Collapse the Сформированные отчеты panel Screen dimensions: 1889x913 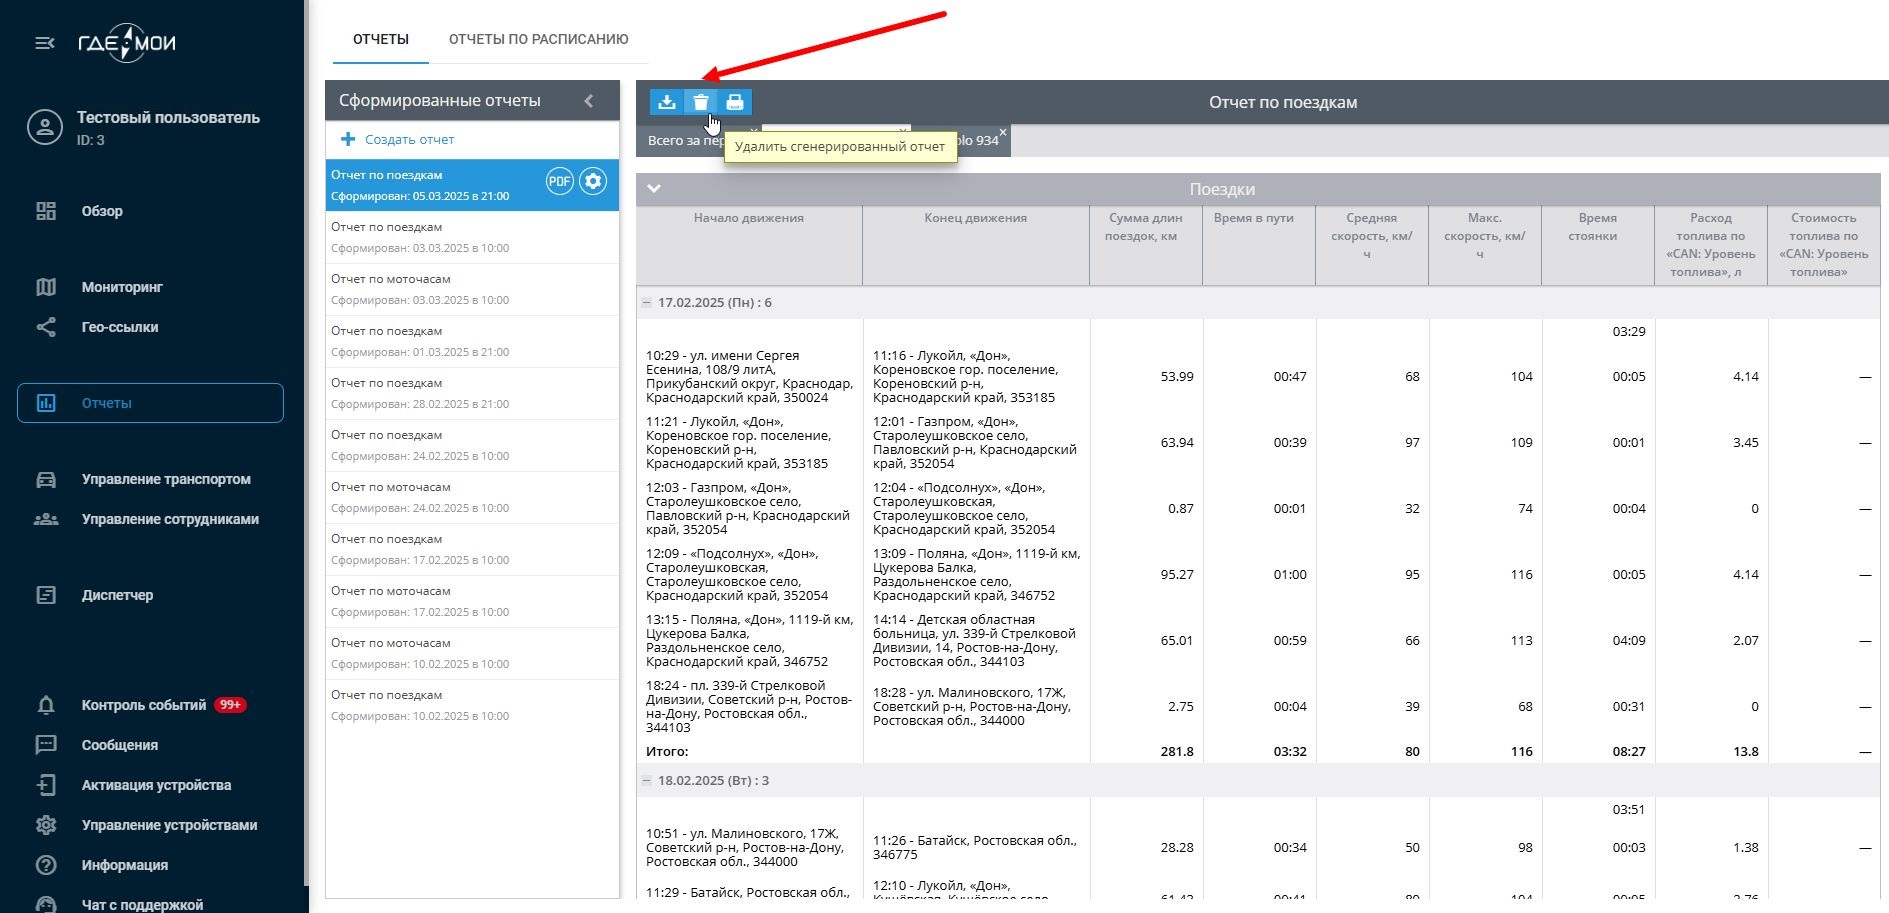pyautogui.click(x=589, y=101)
